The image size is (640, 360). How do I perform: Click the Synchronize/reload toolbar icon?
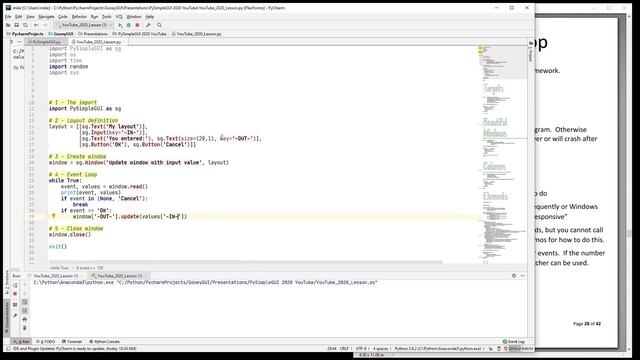coord(25,25)
